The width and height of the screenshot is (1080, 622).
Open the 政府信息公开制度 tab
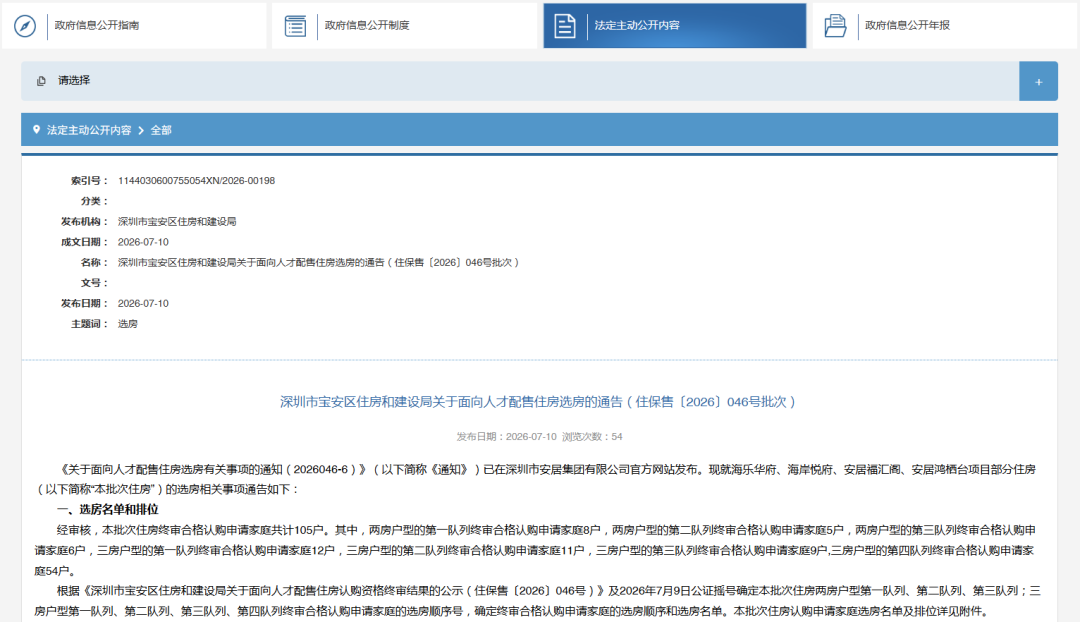pos(404,25)
